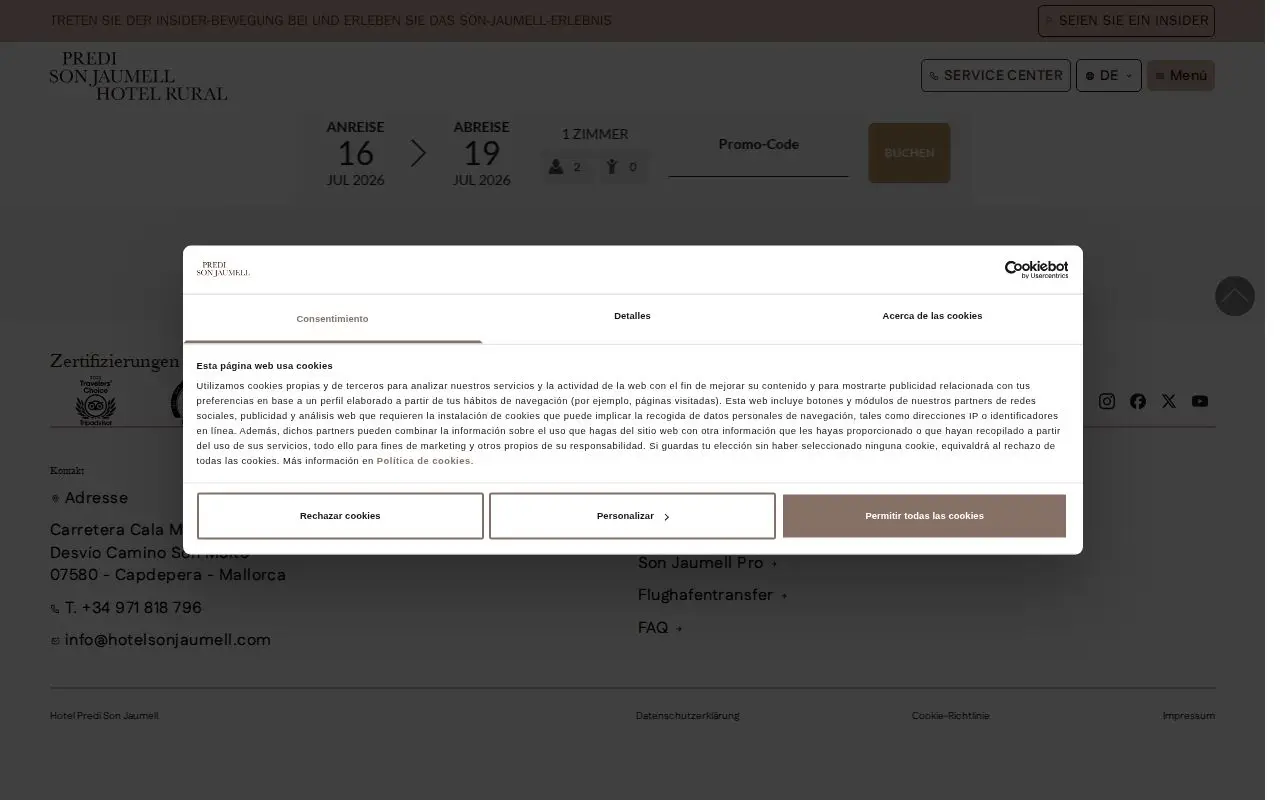Open the Flughafentransfer link
1280x800 pixels.
point(712,595)
